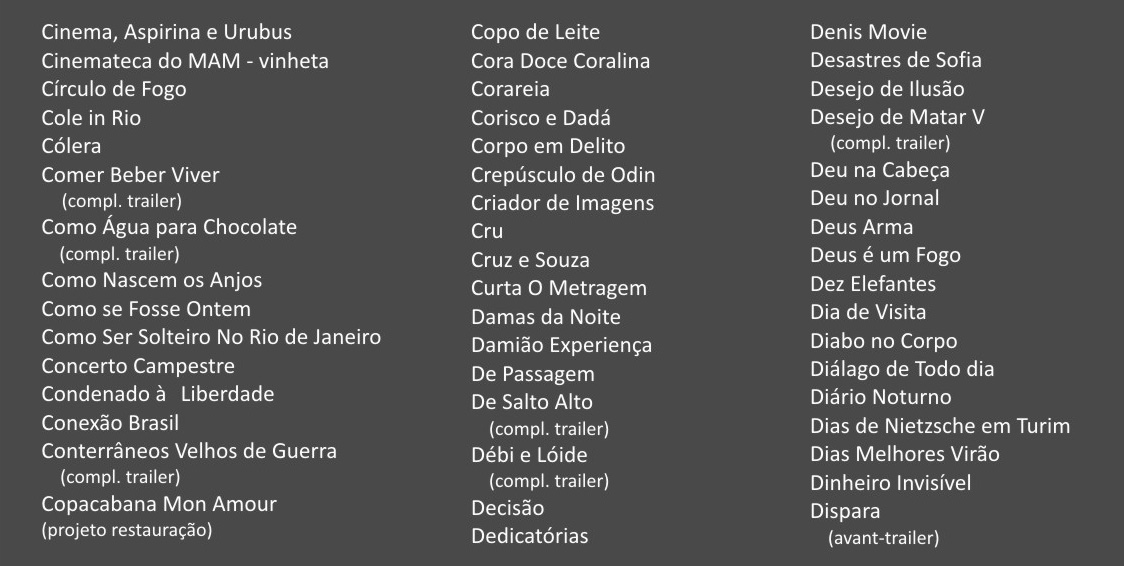Screen dimensions: 1124x566
Task: Select Dinheiro Invisível title
Action: 890,483
